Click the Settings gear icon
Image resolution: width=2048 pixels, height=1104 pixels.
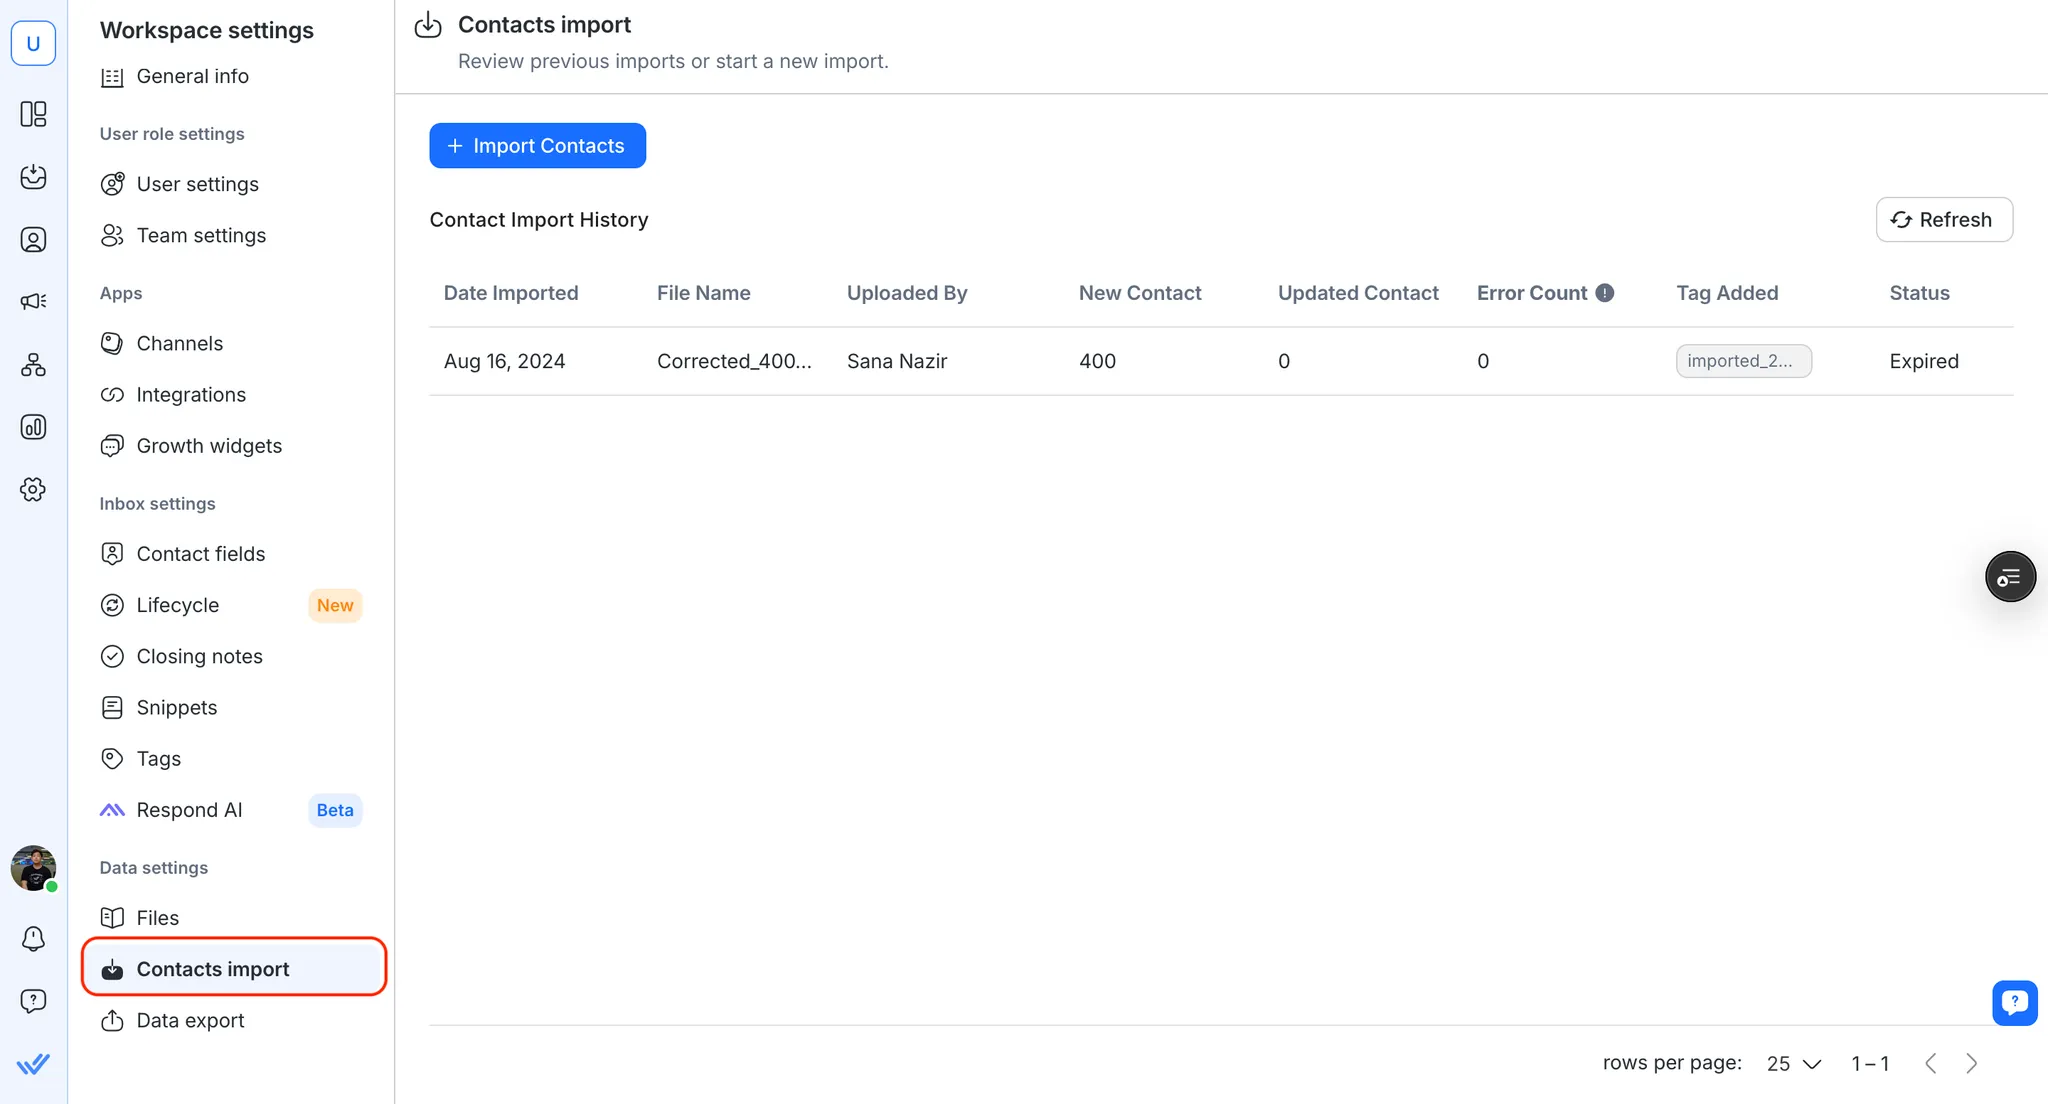coord(33,489)
